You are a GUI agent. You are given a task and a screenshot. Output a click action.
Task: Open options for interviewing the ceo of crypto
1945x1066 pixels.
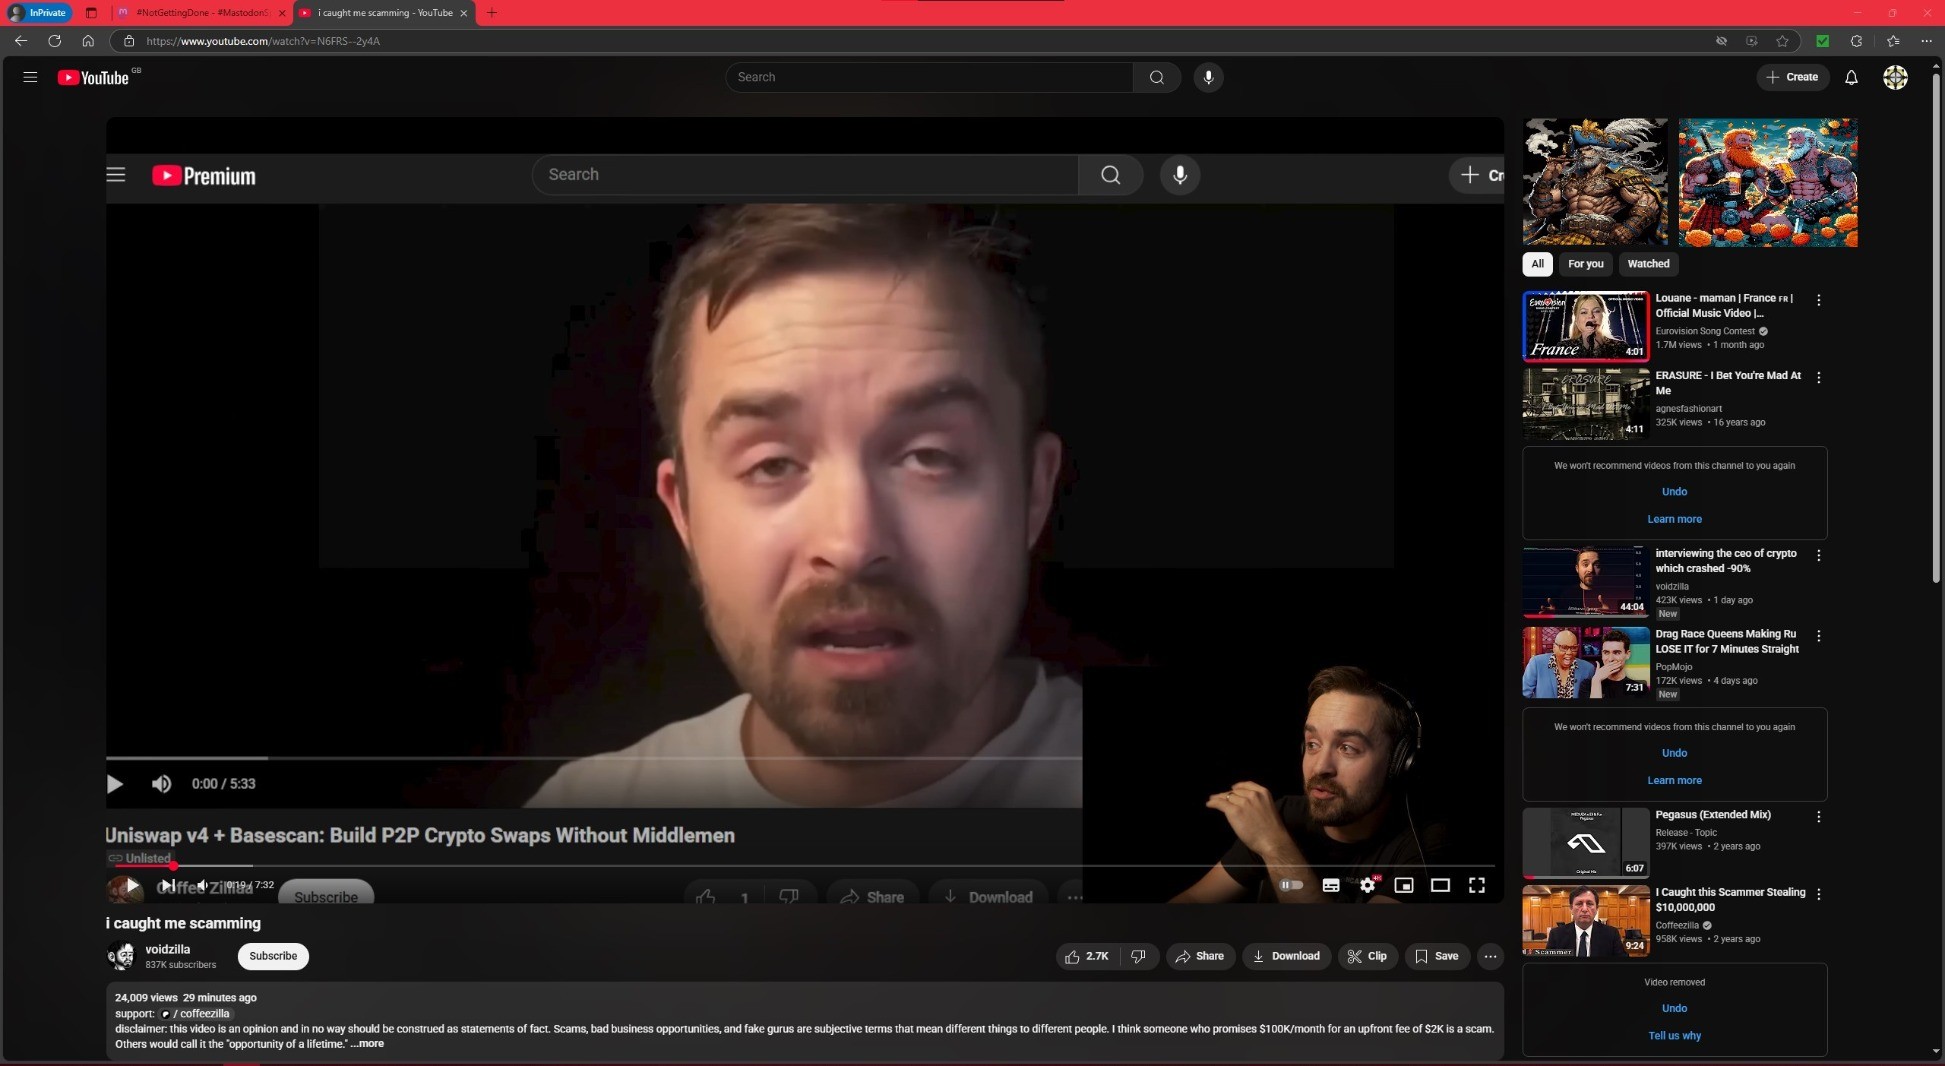click(1819, 556)
